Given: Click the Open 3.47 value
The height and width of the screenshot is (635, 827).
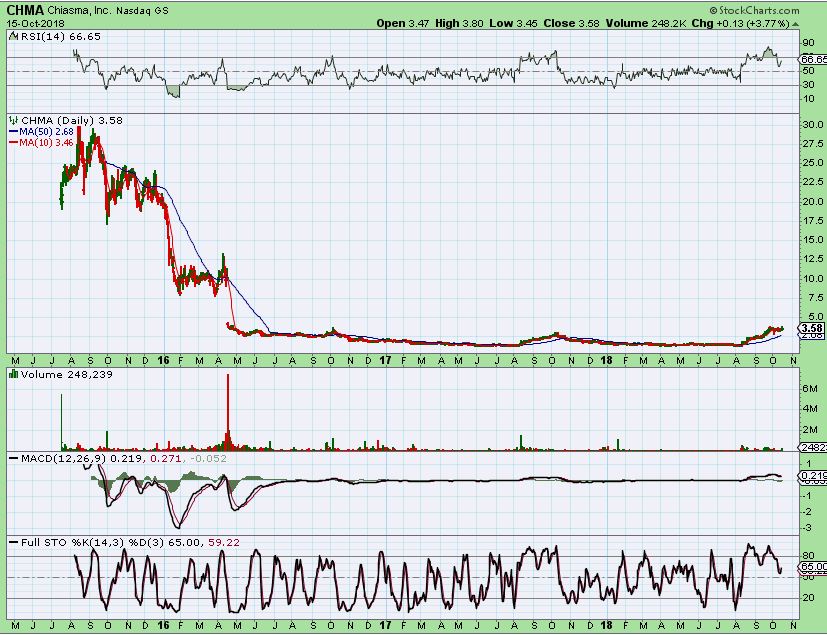Looking at the screenshot, I should (x=403, y=24).
